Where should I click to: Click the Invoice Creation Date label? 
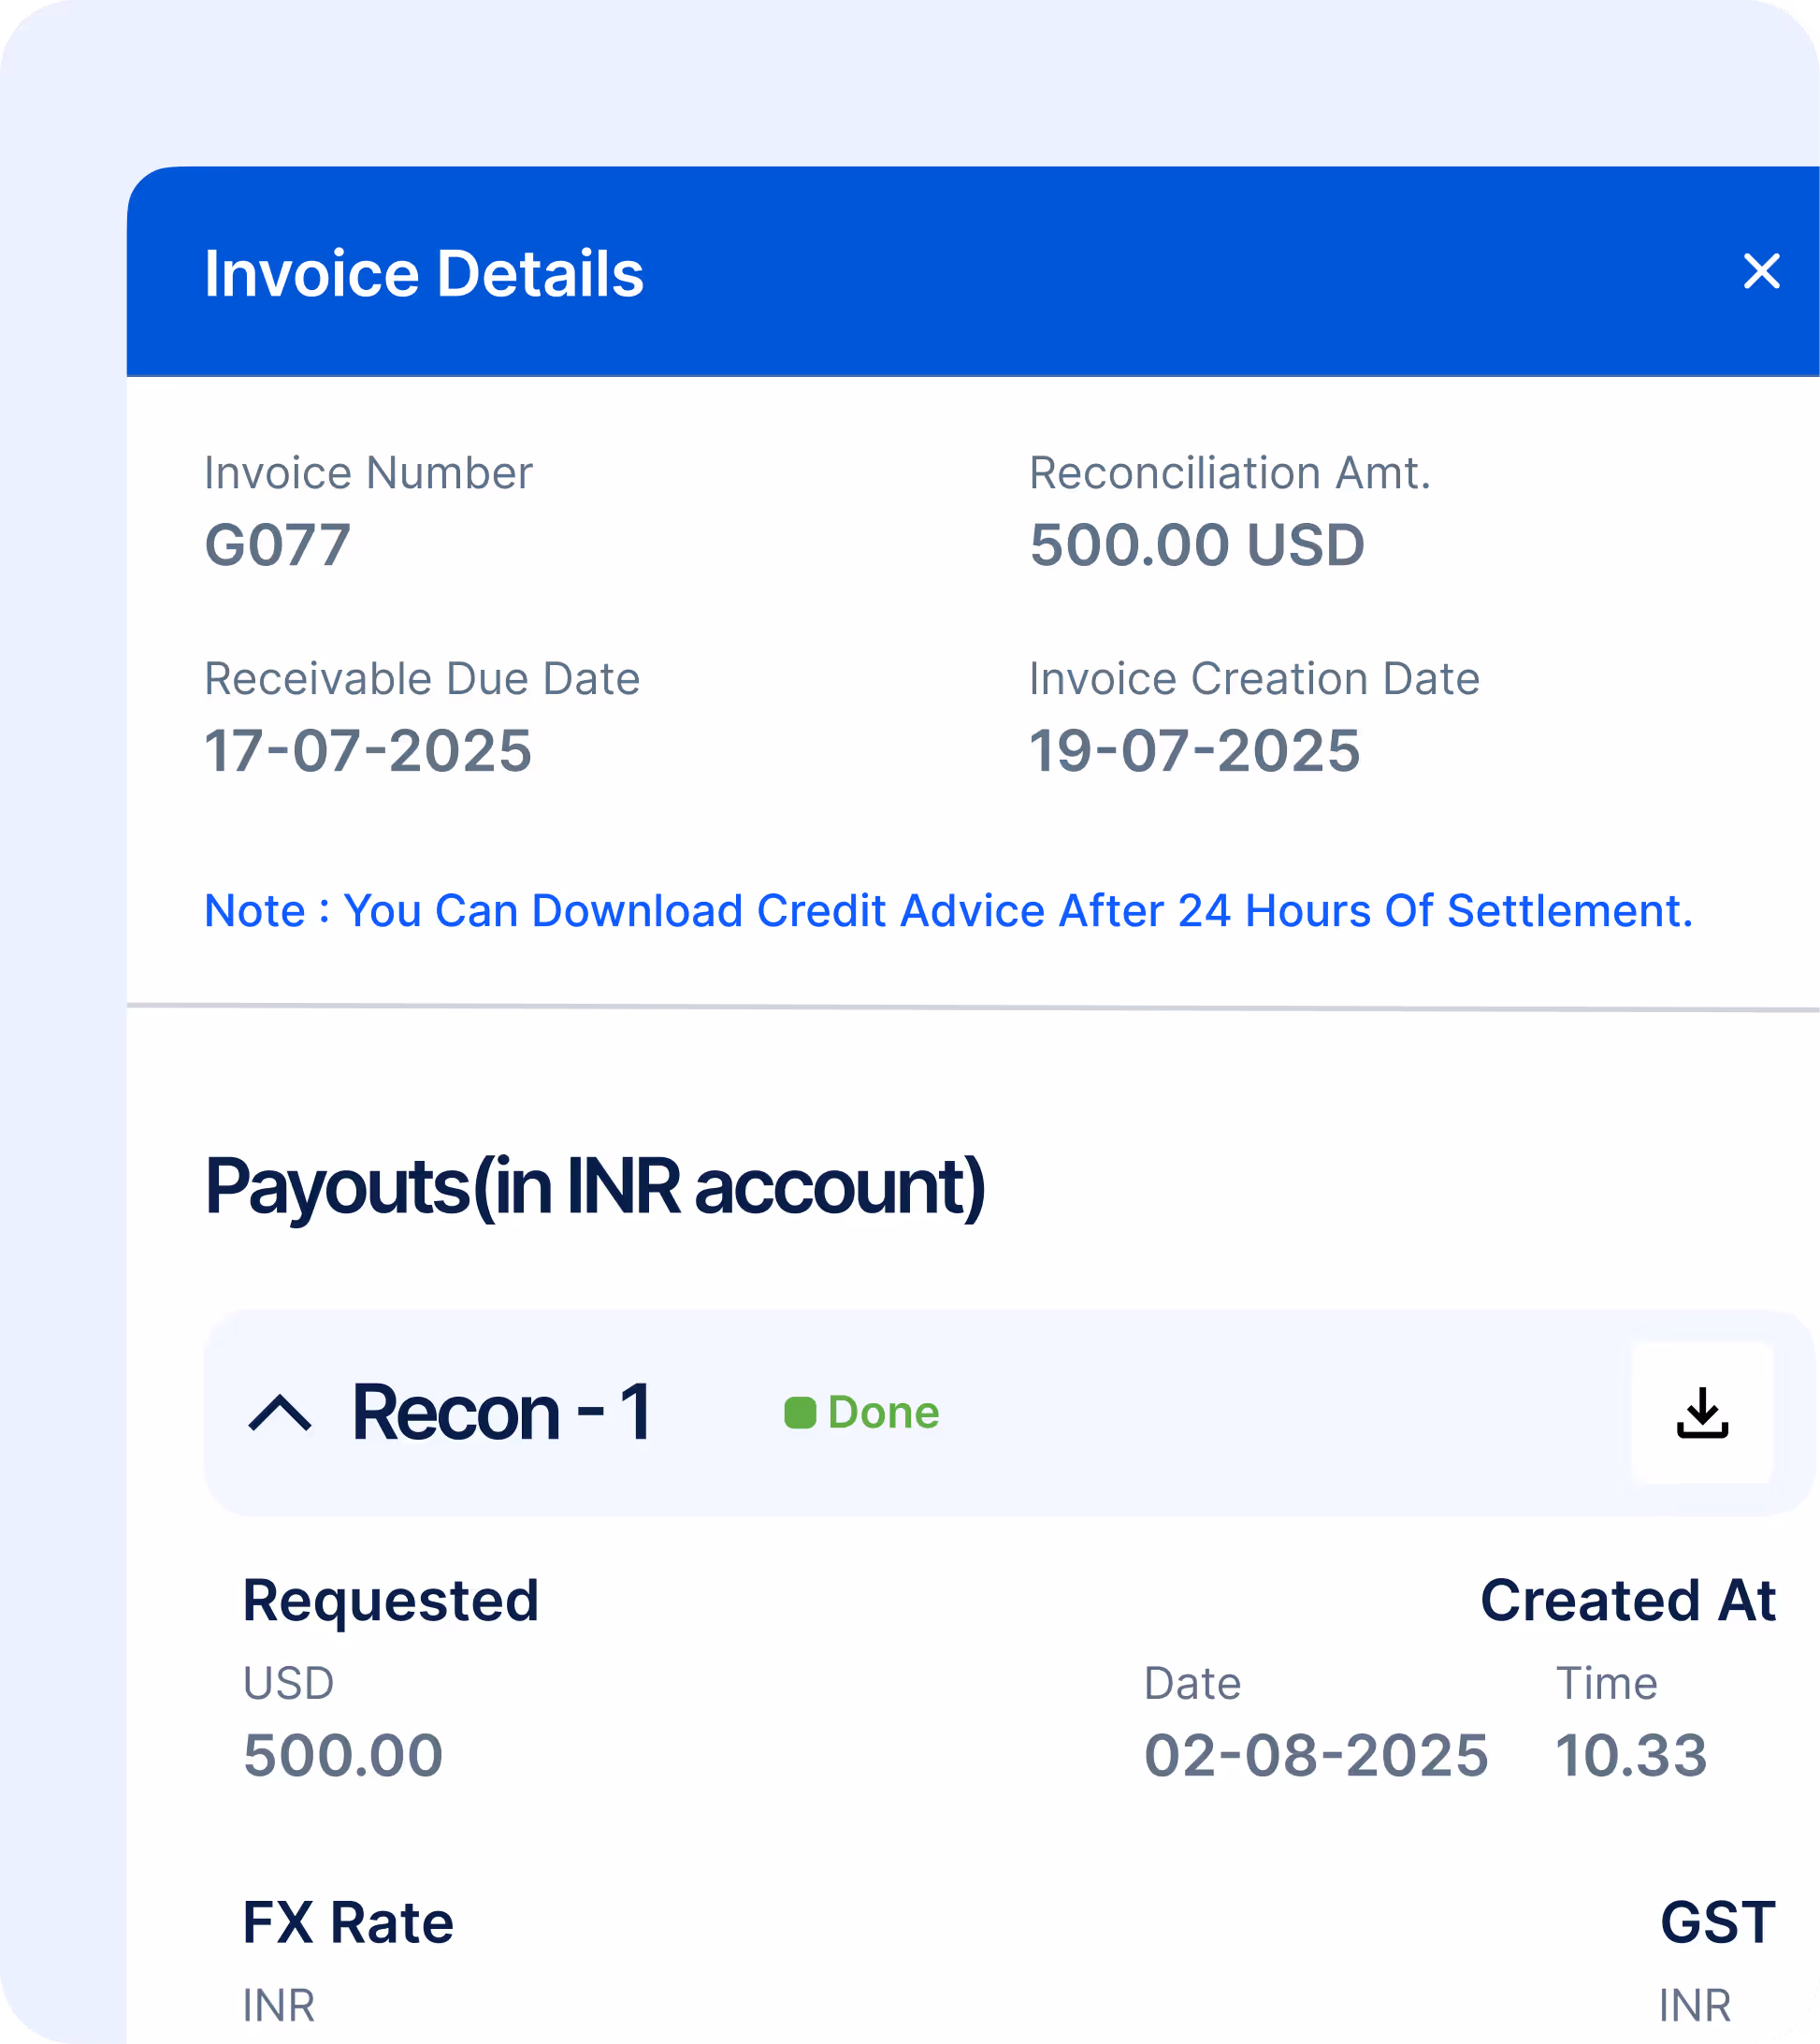(1254, 679)
